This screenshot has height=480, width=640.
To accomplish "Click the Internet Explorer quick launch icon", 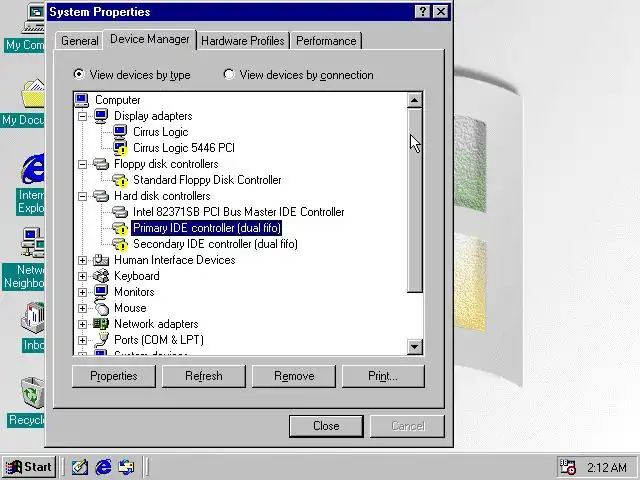I will [x=103, y=467].
